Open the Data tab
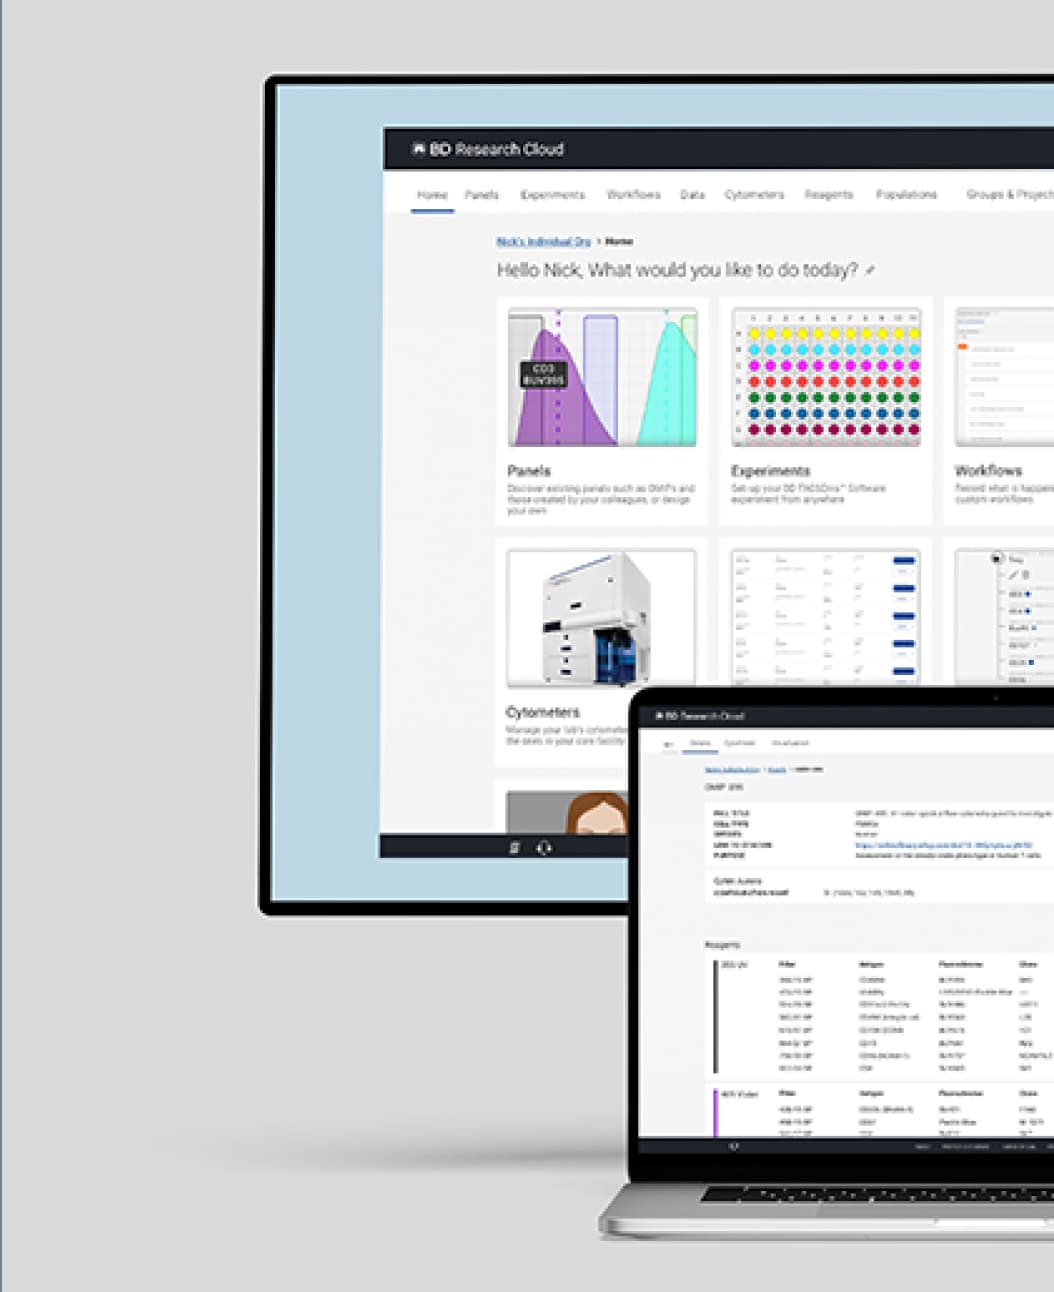Viewport: 1054px width, 1292px height. point(693,195)
